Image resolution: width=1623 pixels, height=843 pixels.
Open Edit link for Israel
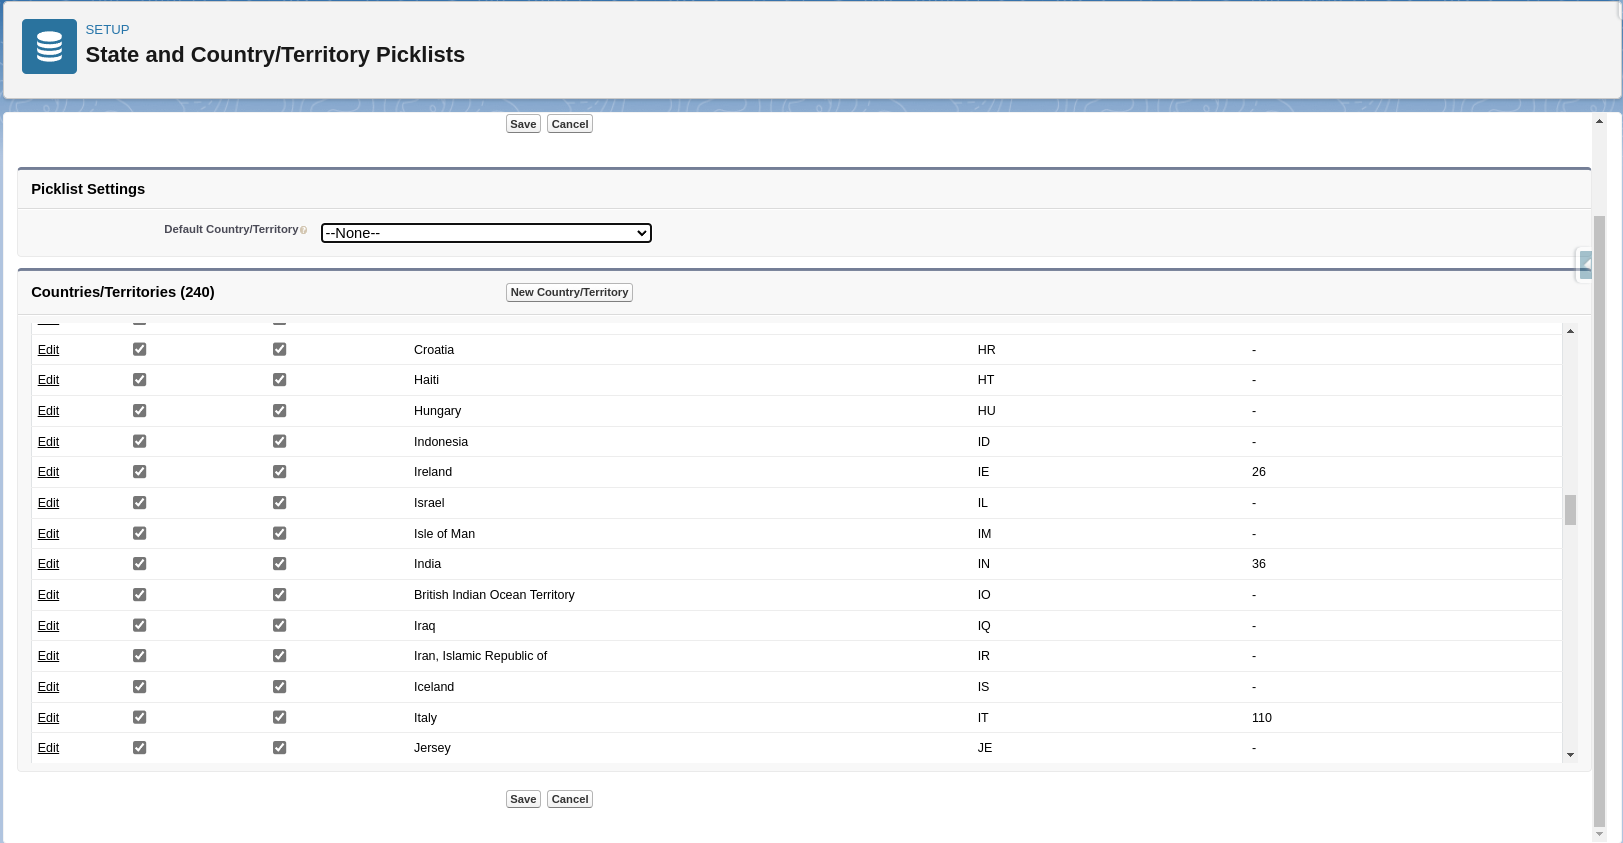(48, 503)
